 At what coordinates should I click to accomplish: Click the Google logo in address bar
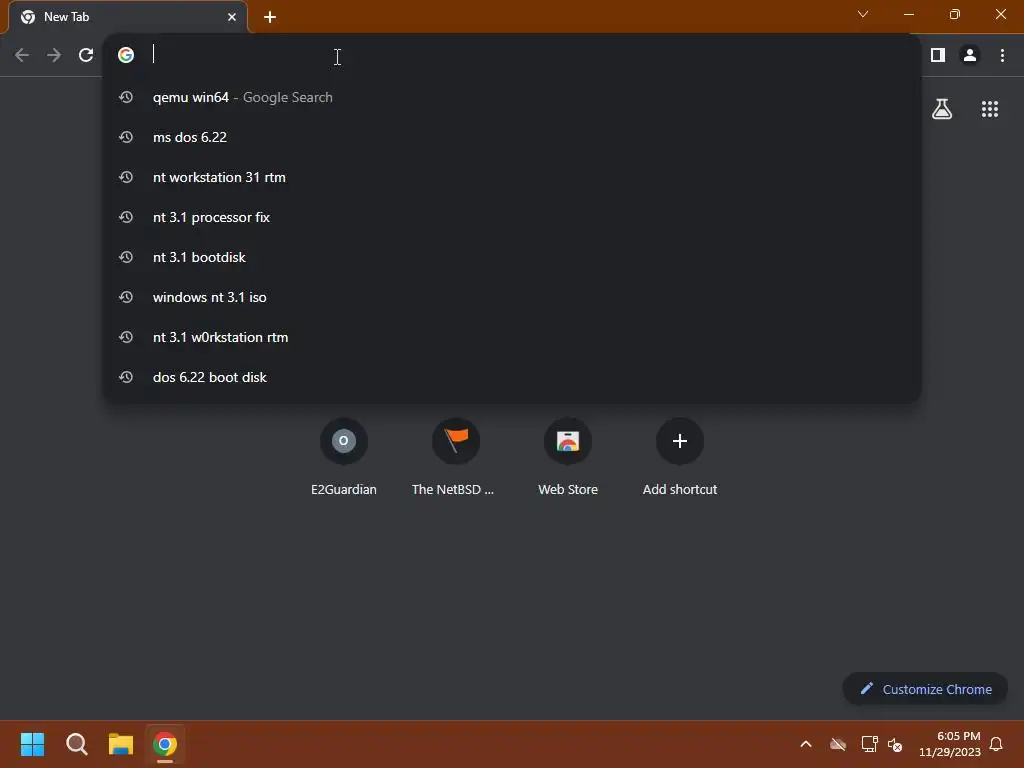[x=126, y=55]
